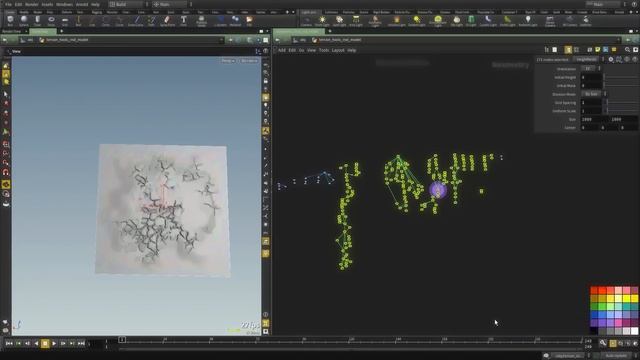Jump to the first frame

(9, 344)
